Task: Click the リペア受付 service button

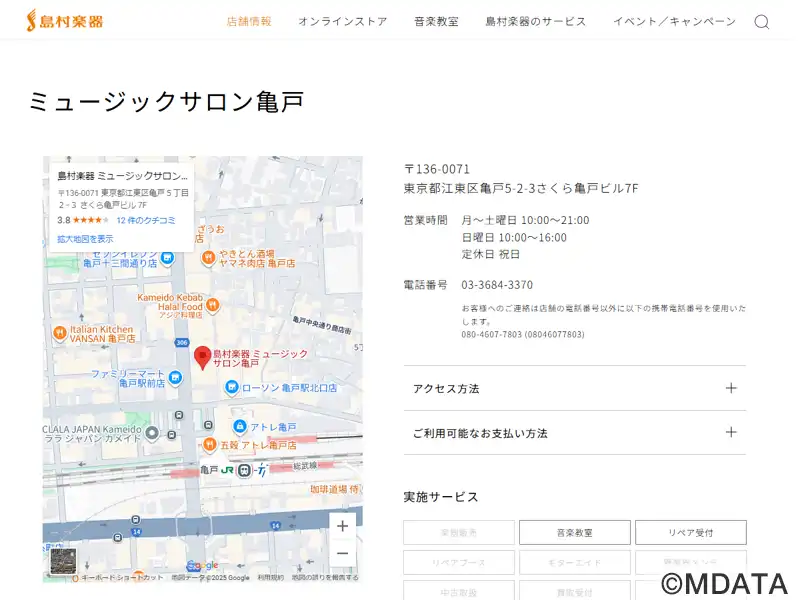Action: pyautogui.click(x=690, y=533)
